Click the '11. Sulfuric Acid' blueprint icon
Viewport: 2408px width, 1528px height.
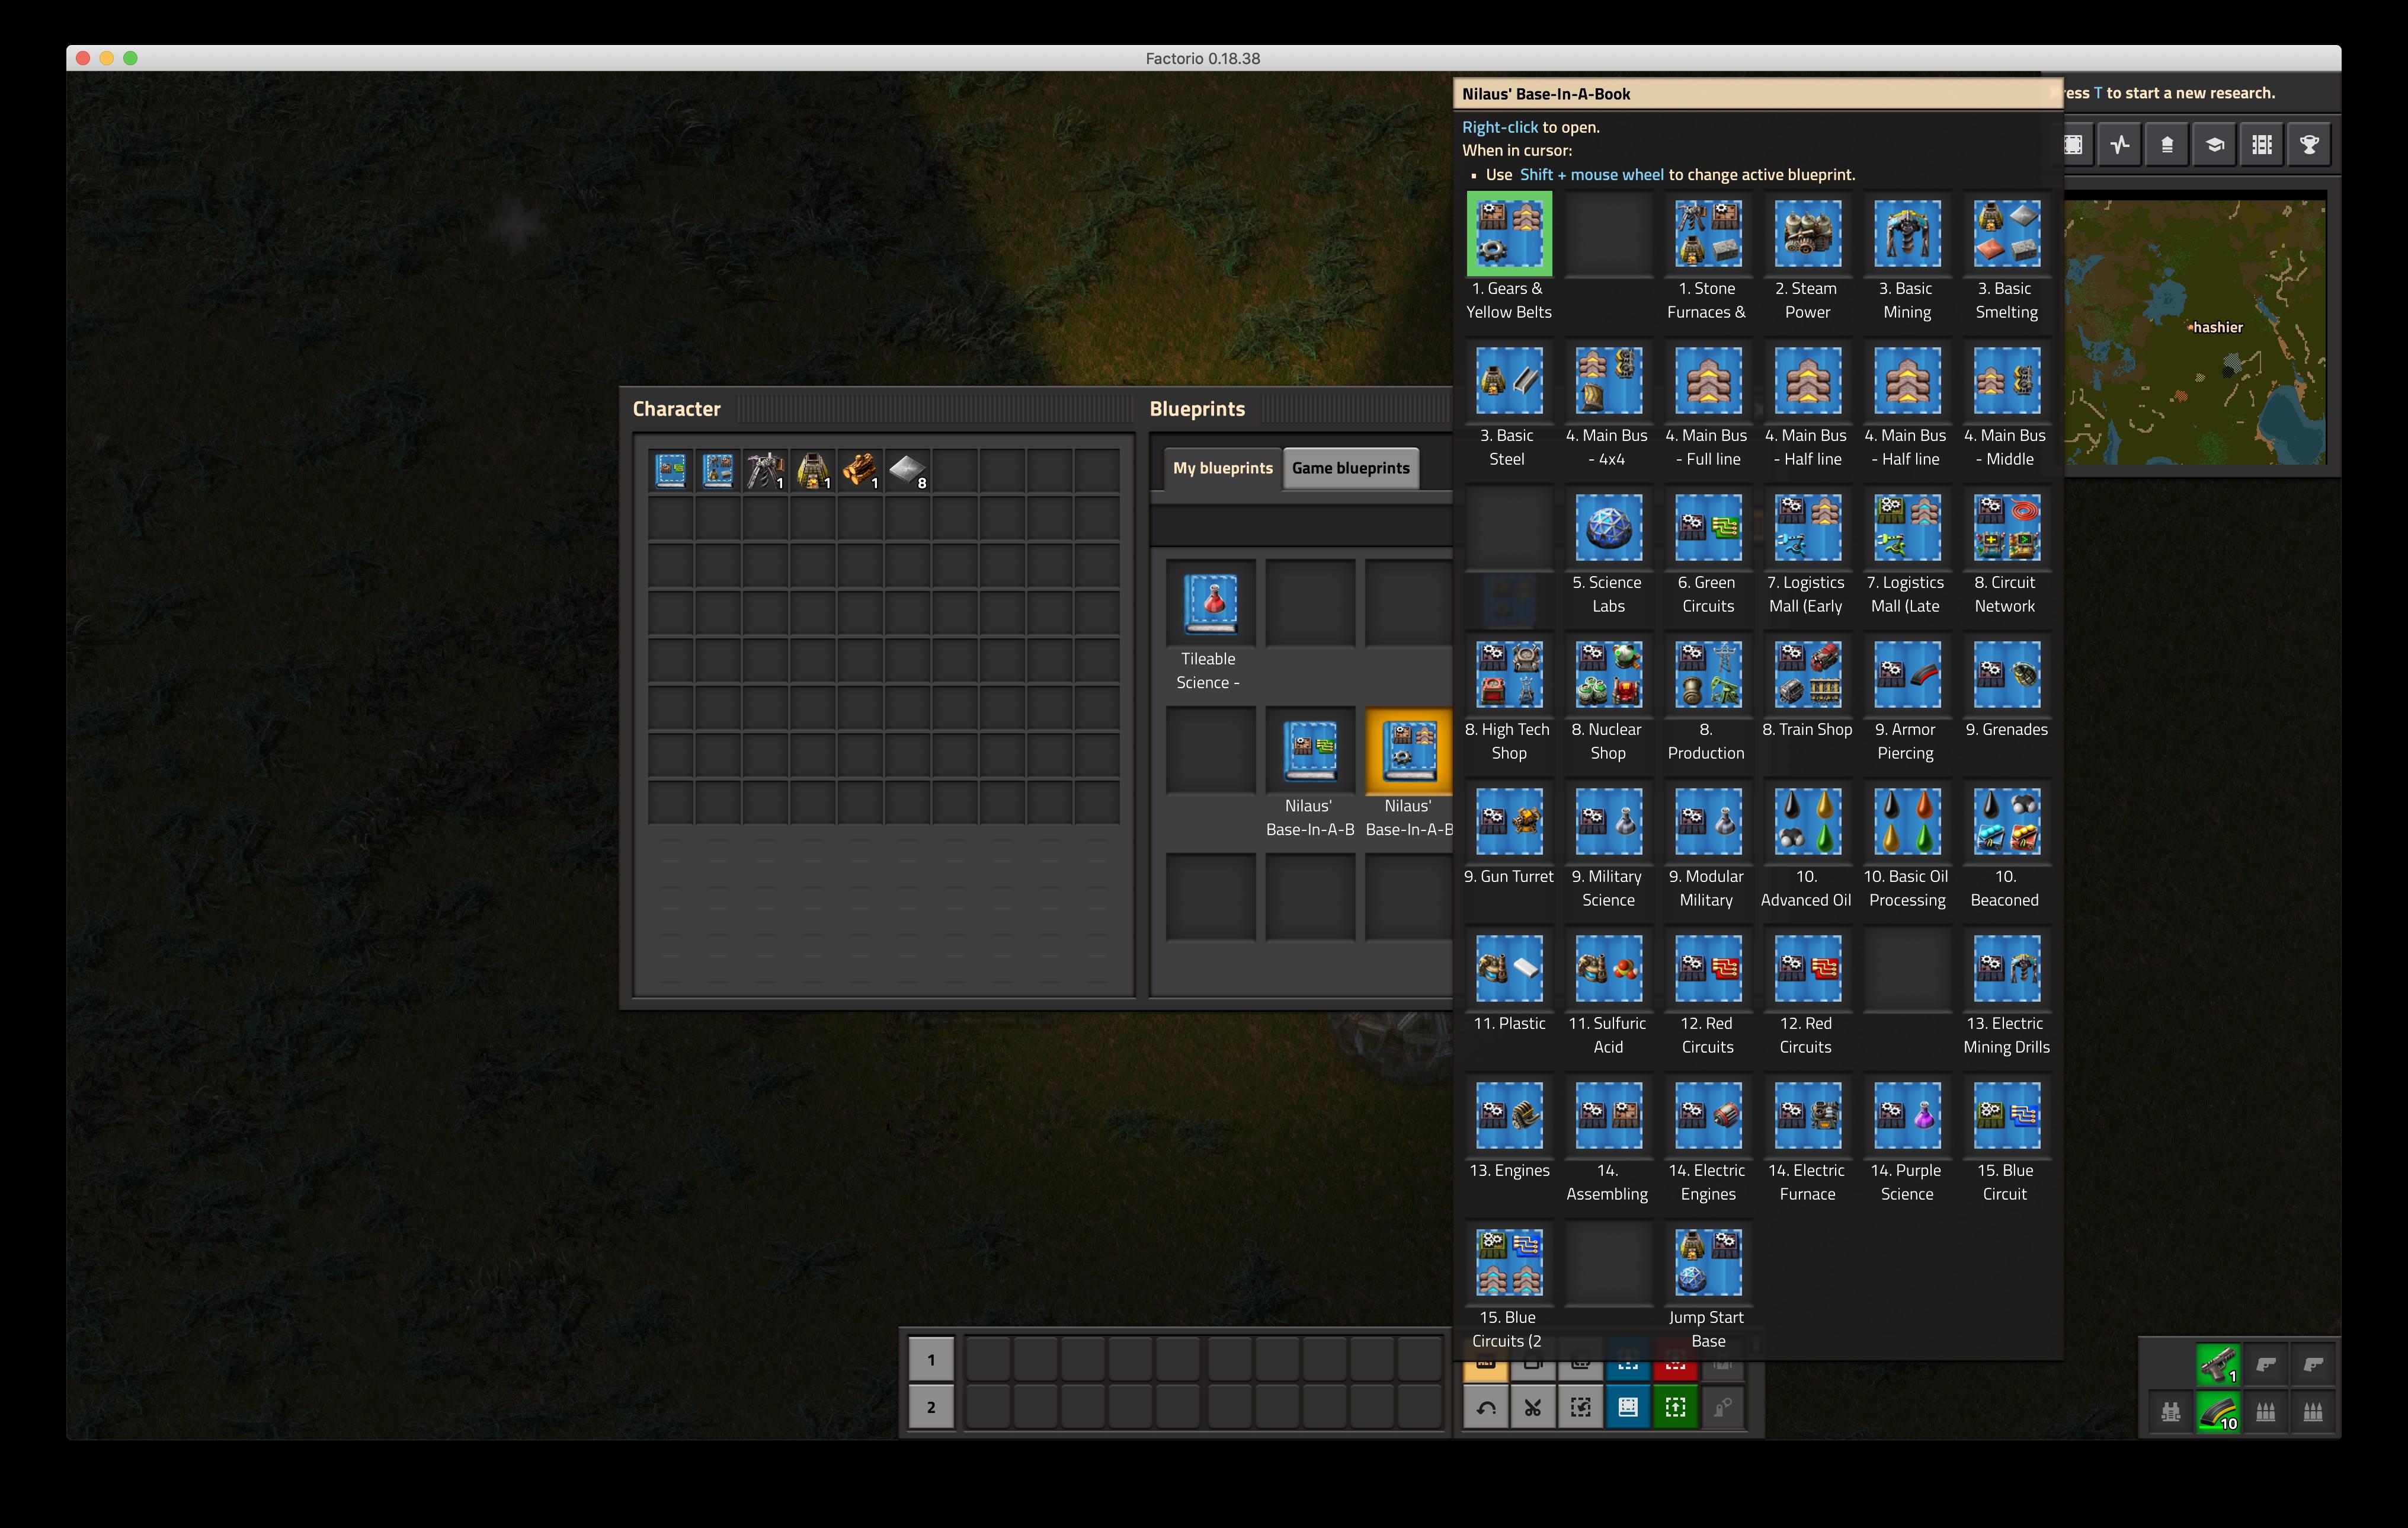[x=1608, y=969]
